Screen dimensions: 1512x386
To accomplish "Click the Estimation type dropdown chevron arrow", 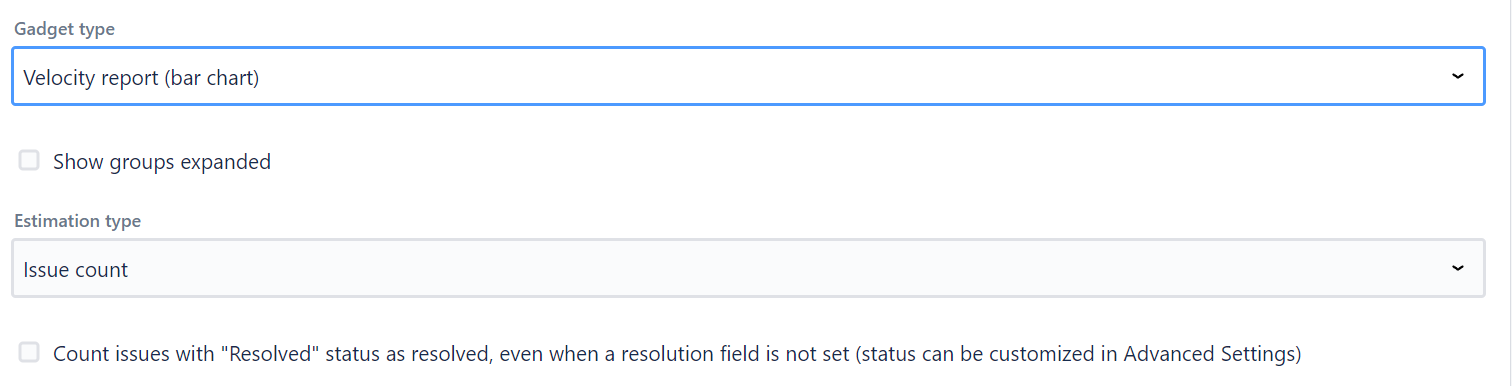I will (1457, 269).
